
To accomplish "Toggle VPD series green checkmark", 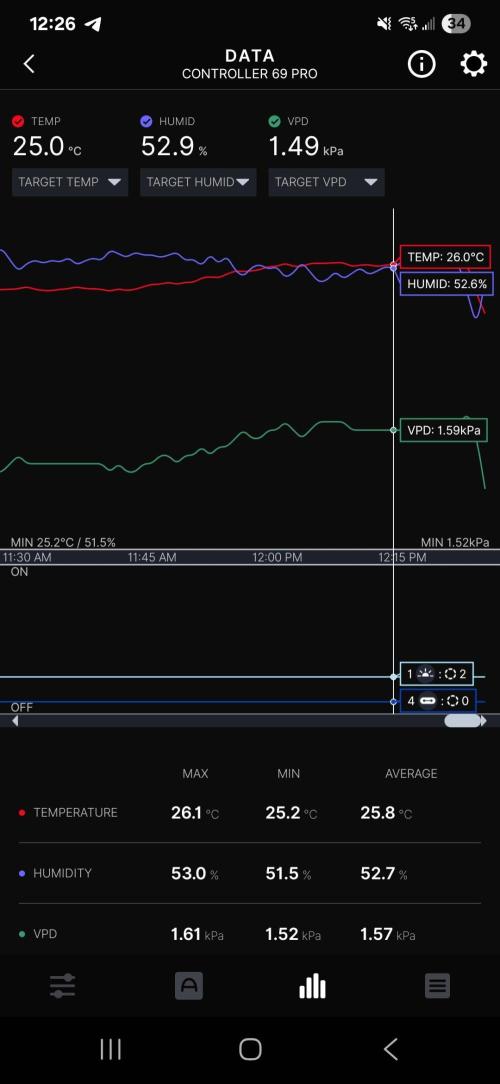I will (x=275, y=121).
